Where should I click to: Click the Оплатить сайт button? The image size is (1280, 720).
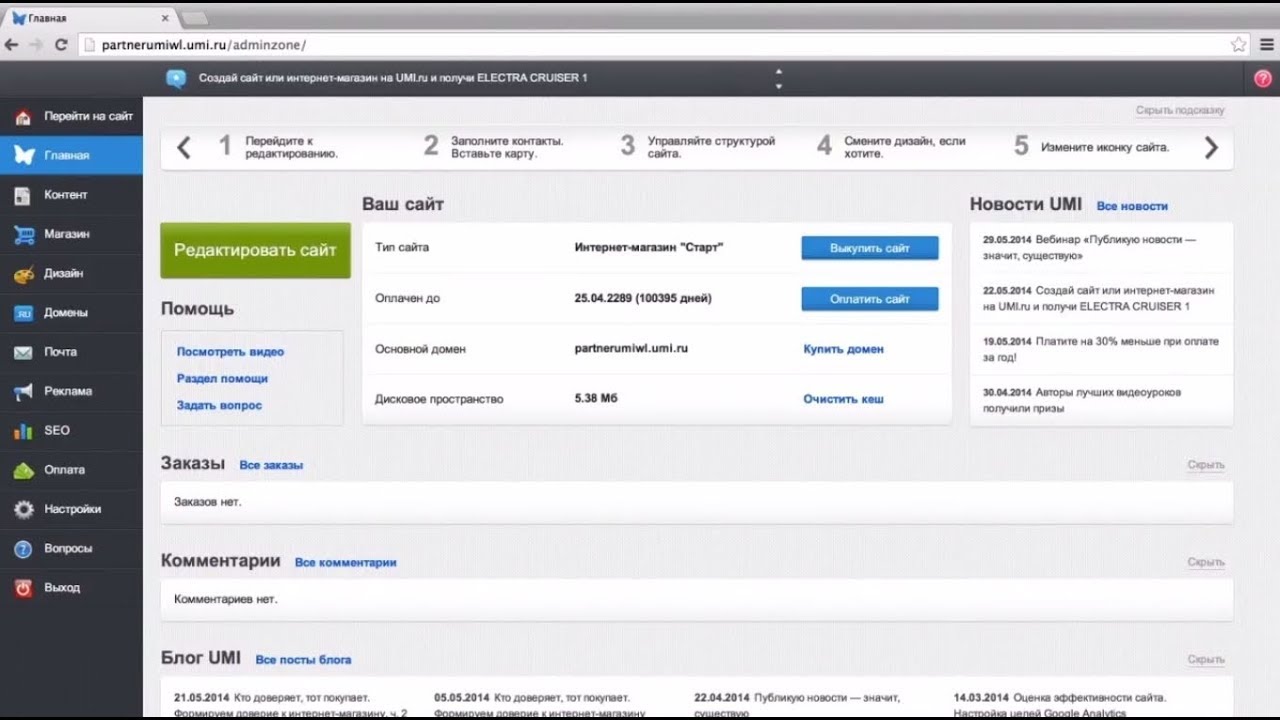tap(870, 299)
